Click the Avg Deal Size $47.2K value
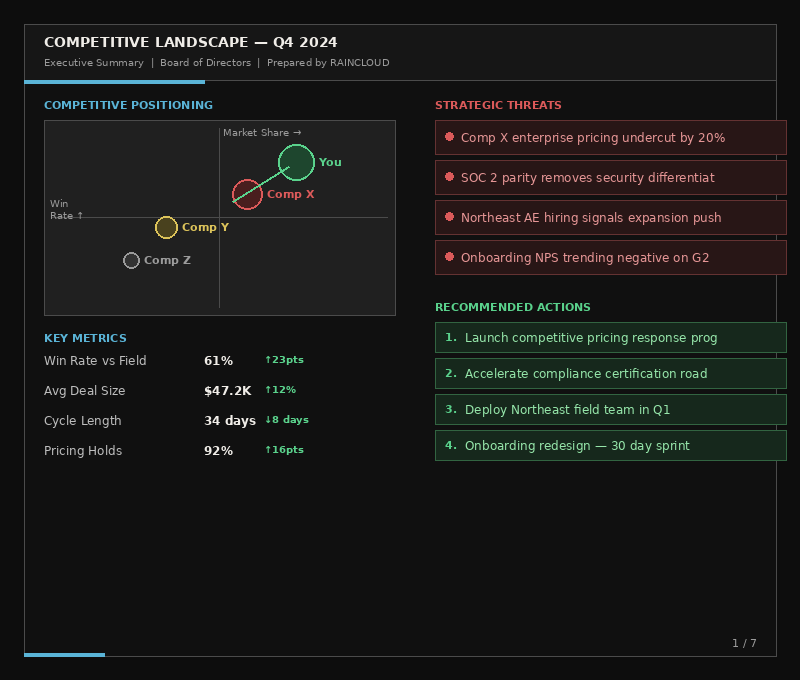Viewport: 800px width, 680px height. pyautogui.click(x=227, y=391)
